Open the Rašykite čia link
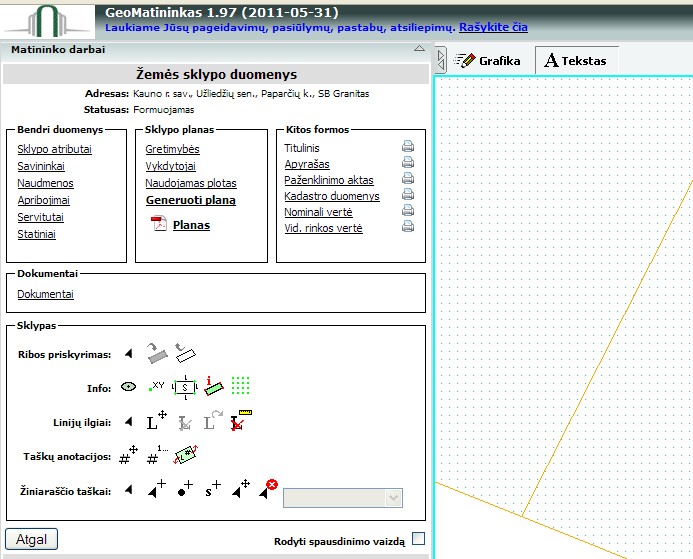 coord(493,27)
